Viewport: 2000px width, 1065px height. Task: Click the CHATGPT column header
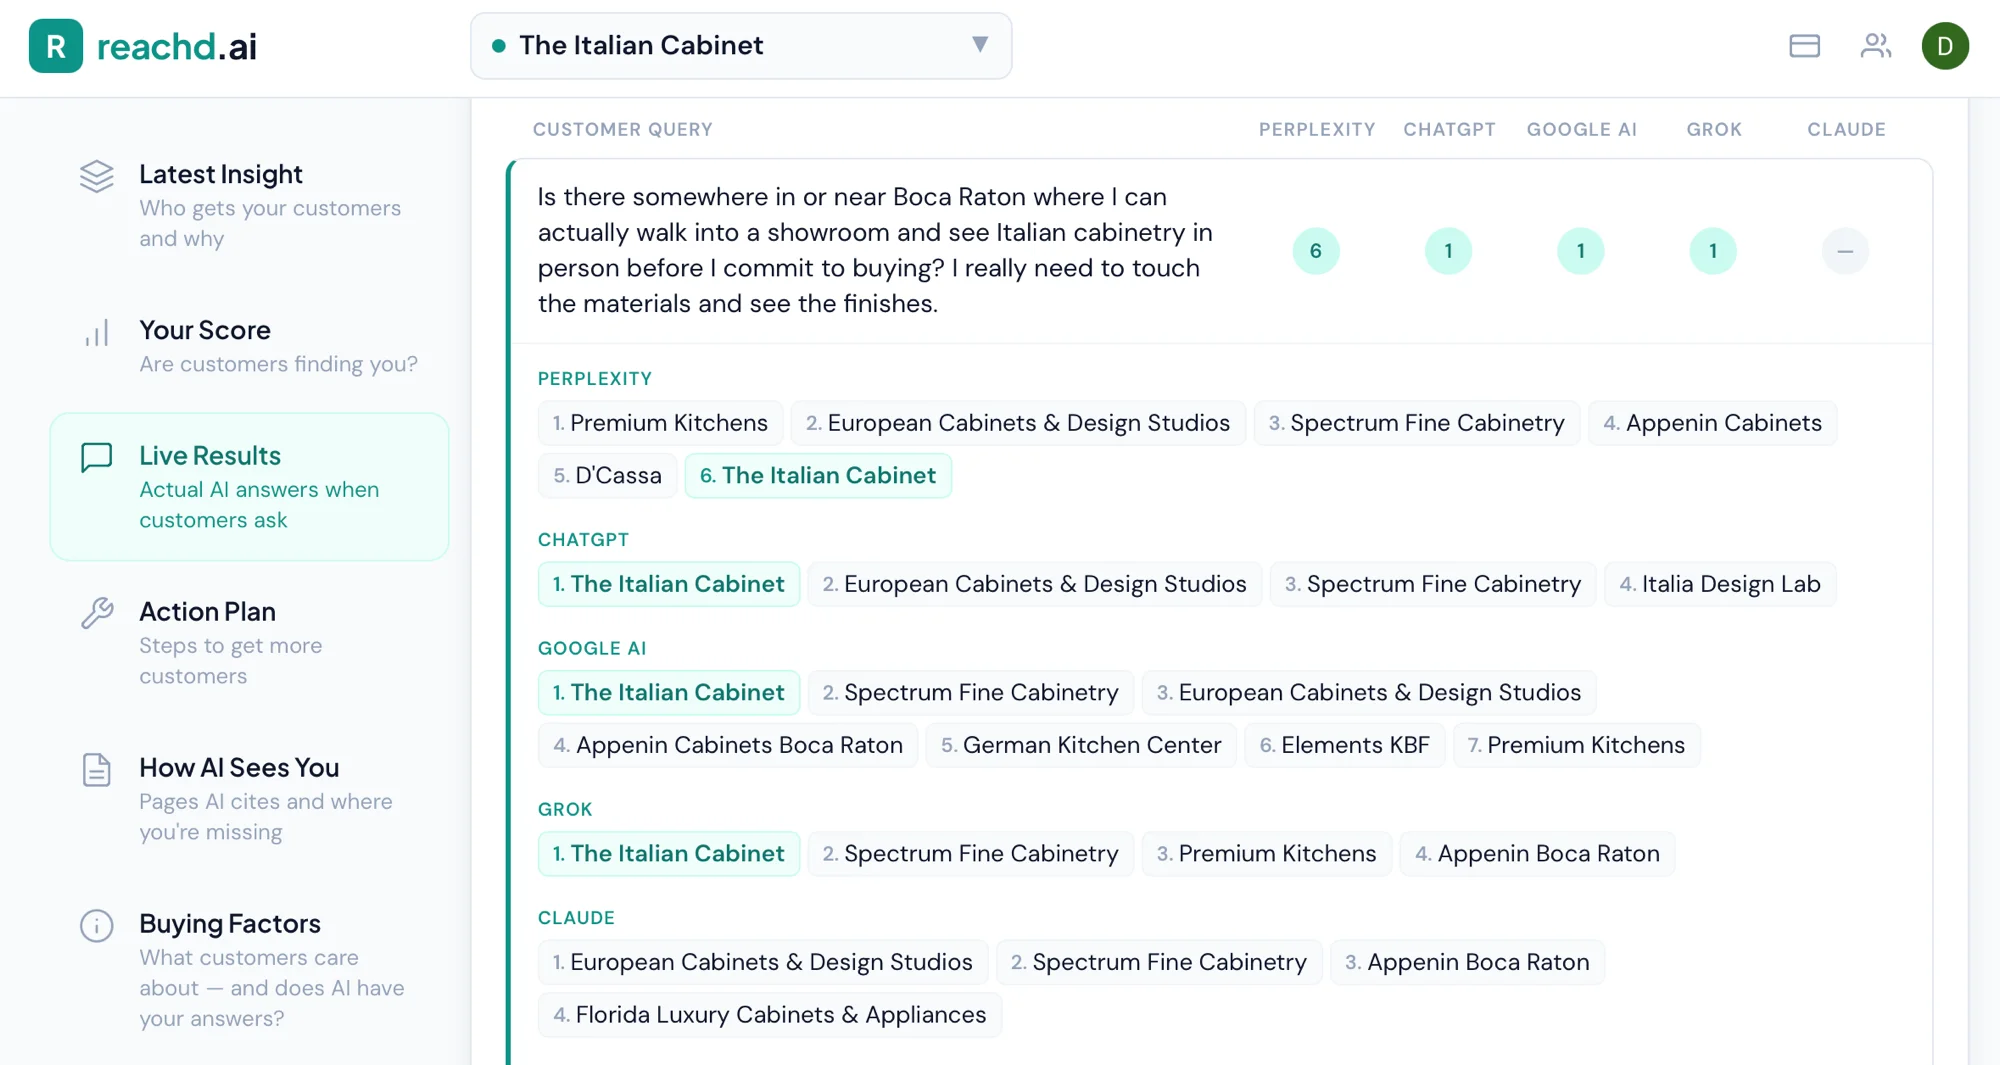[x=1449, y=130]
